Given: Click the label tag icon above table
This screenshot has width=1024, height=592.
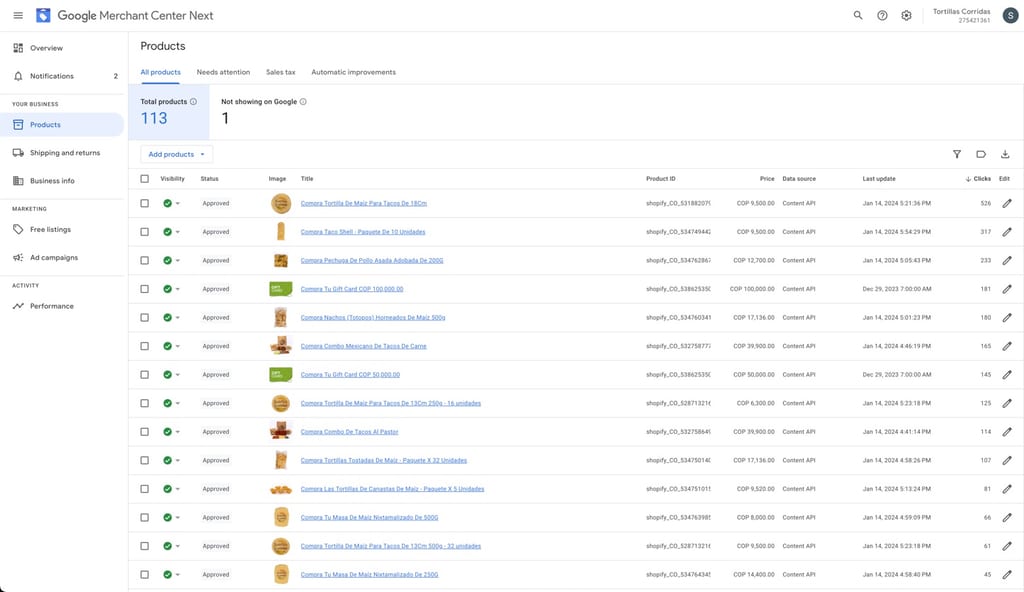Looking at the screenshot, I should click(981, 154).
